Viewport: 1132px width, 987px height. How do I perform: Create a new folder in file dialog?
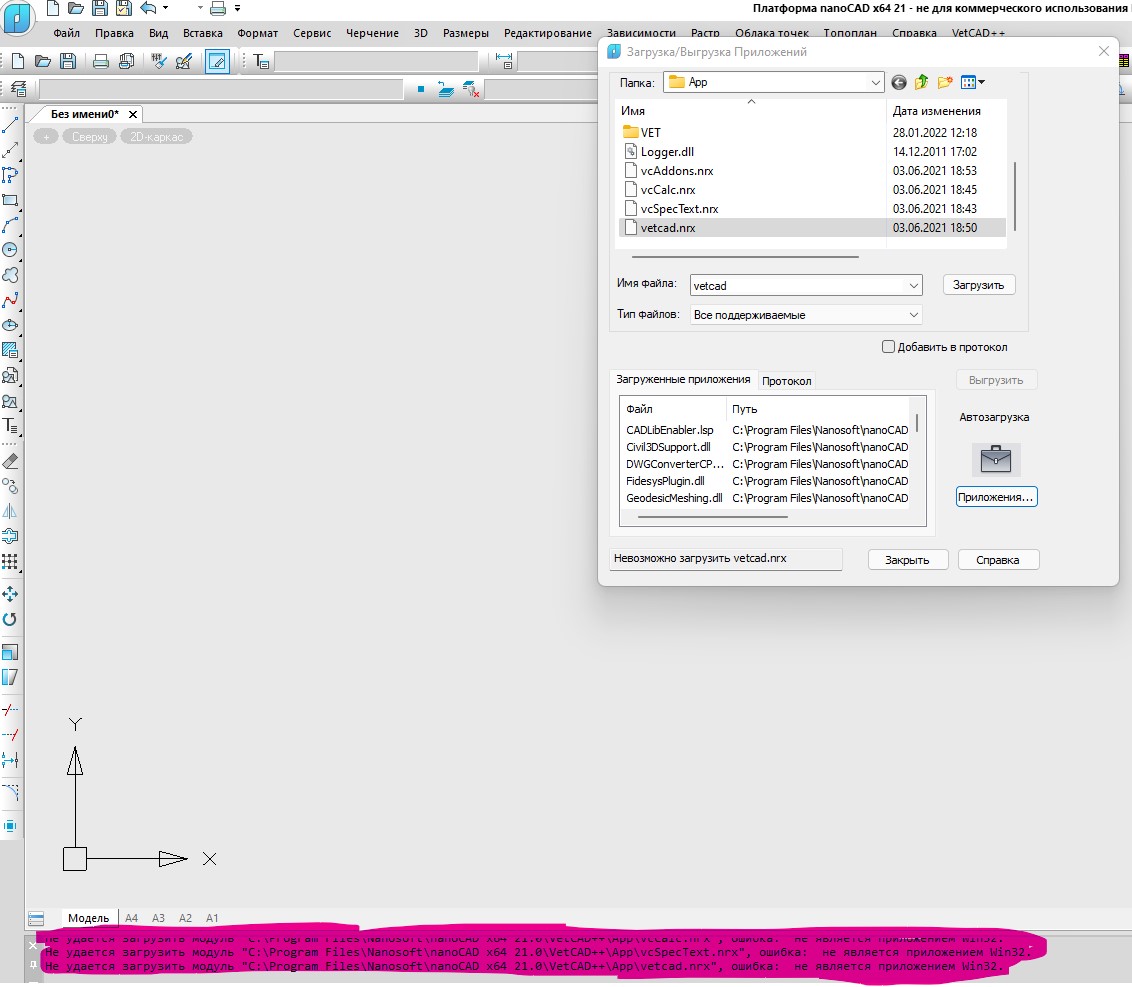coord(944,82)
